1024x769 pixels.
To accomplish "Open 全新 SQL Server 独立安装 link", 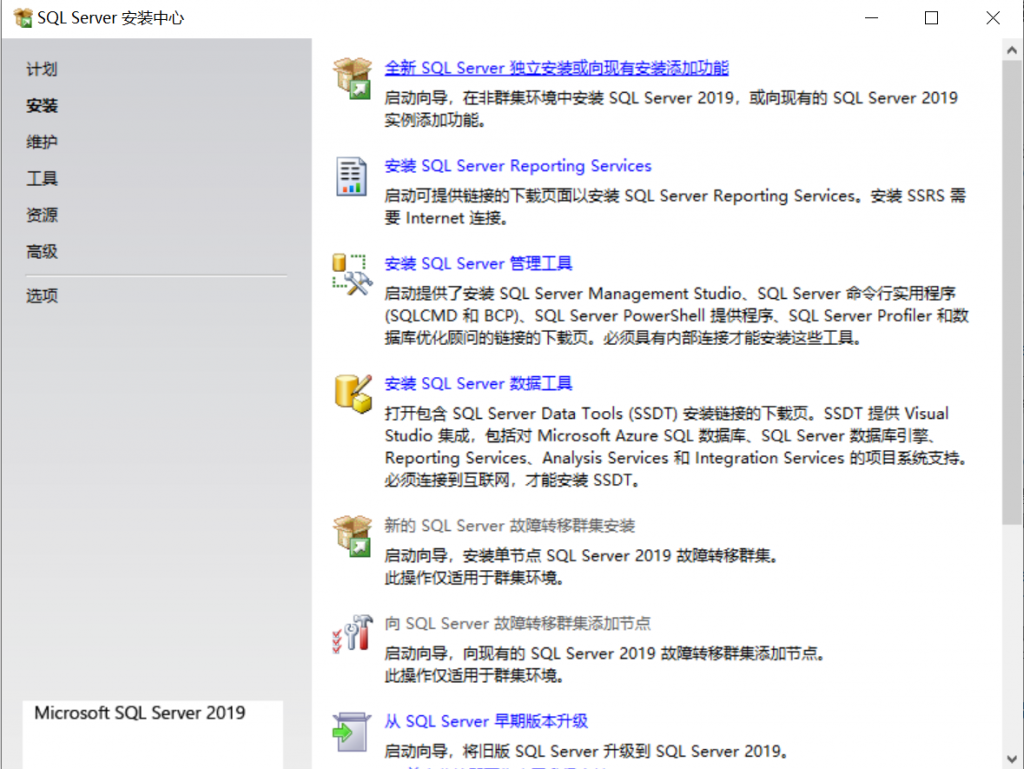I will pyautogui.click(x=556, y=68).
